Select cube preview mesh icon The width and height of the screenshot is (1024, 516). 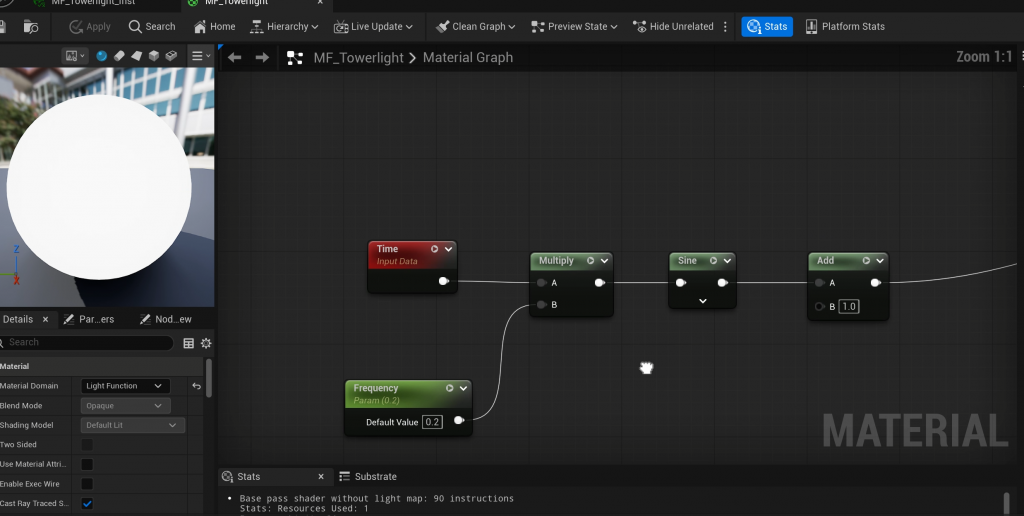click(x=153, y=56)
